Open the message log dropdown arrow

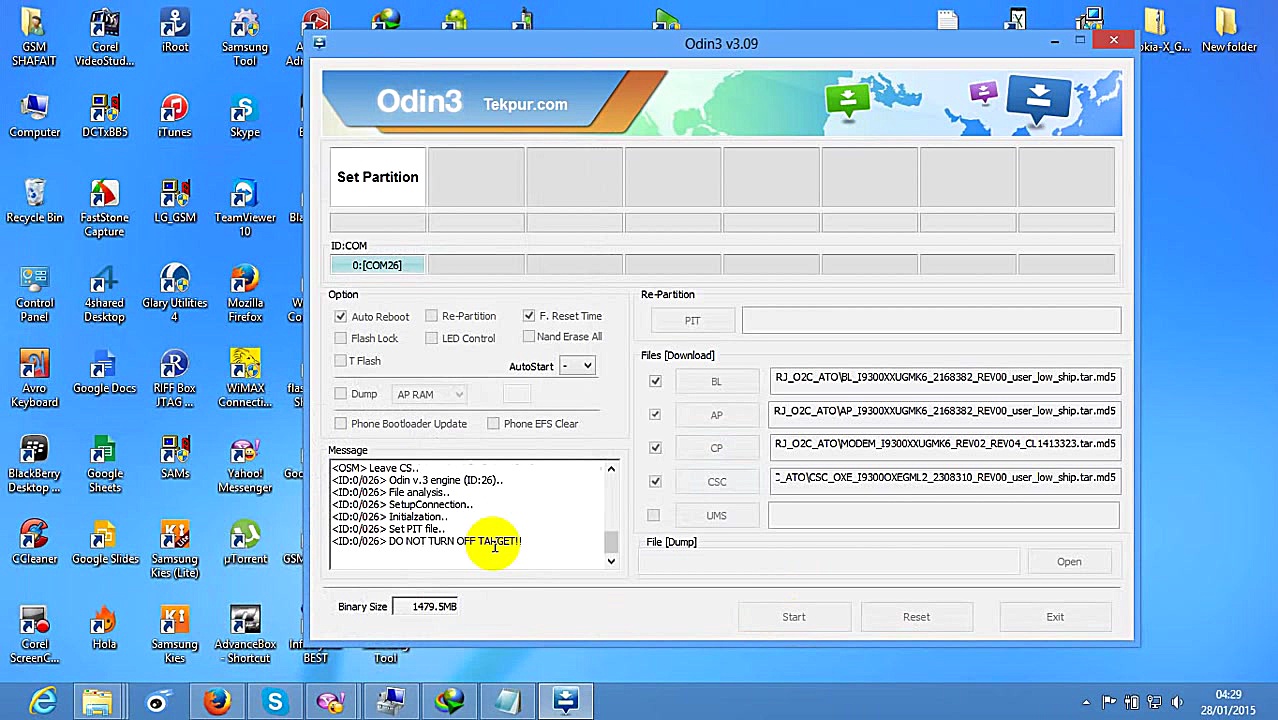pos(610,561)
